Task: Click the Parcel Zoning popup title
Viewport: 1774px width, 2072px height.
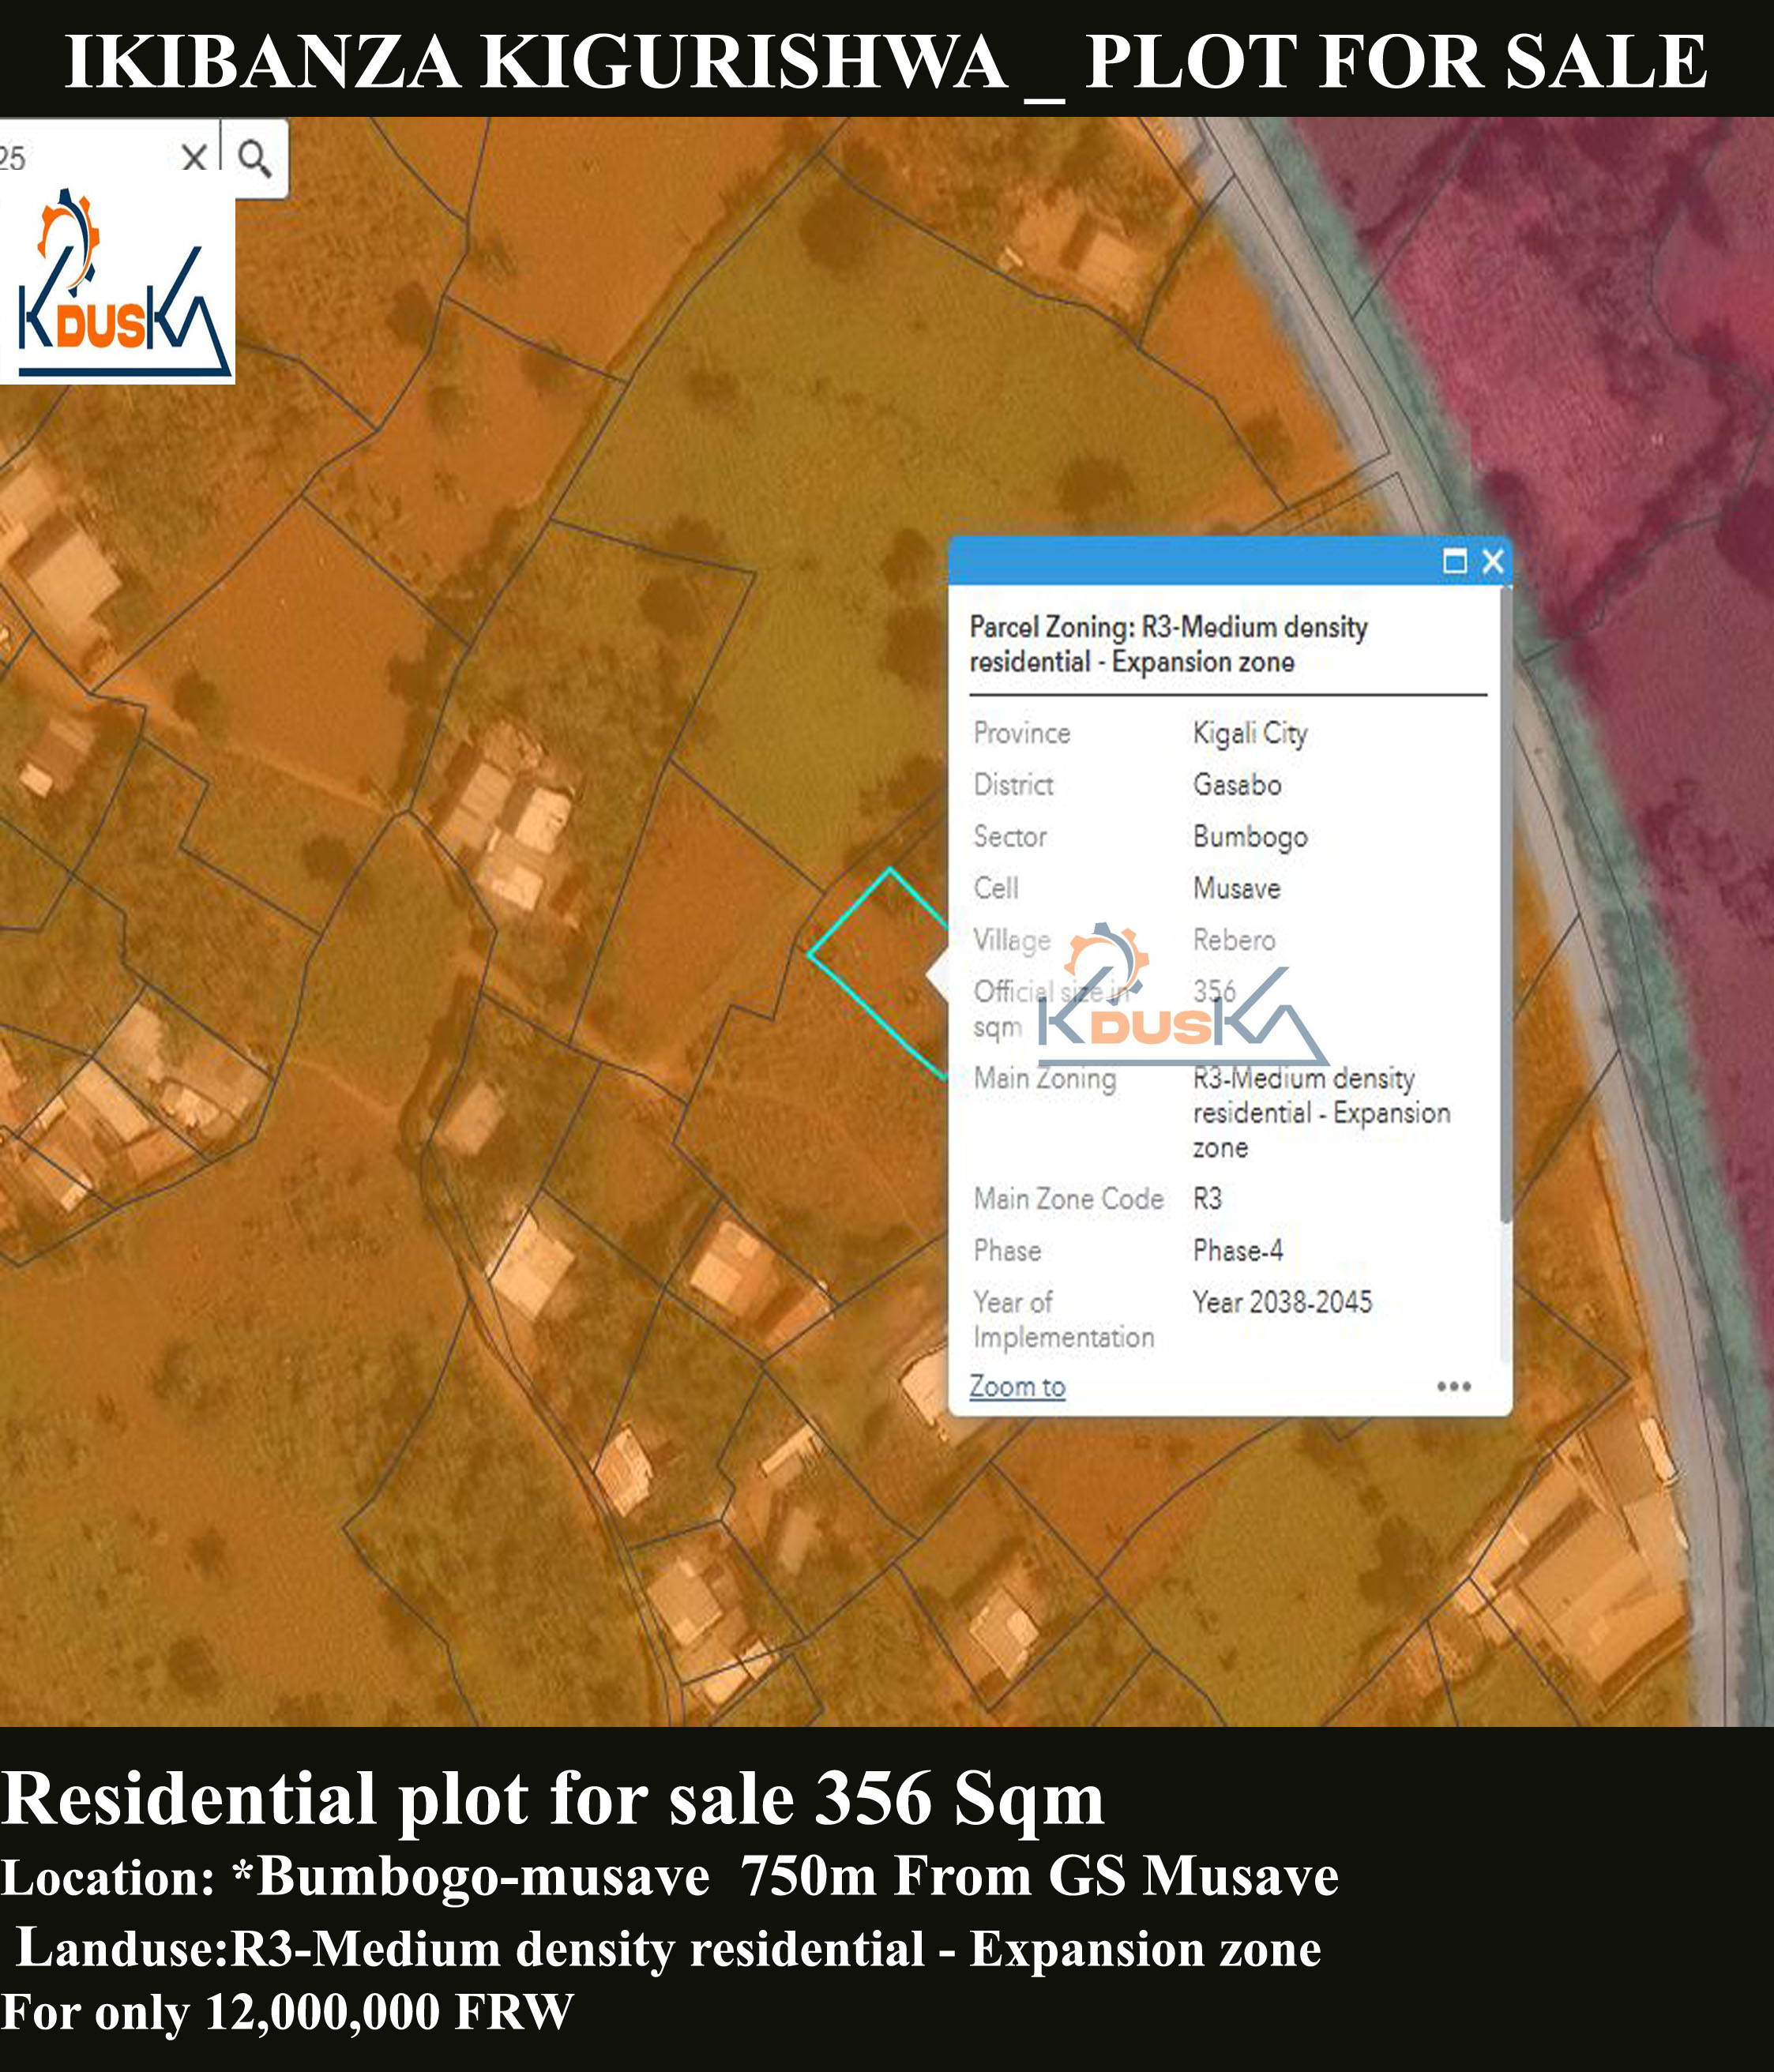Action: click(x=1168, y=644)
